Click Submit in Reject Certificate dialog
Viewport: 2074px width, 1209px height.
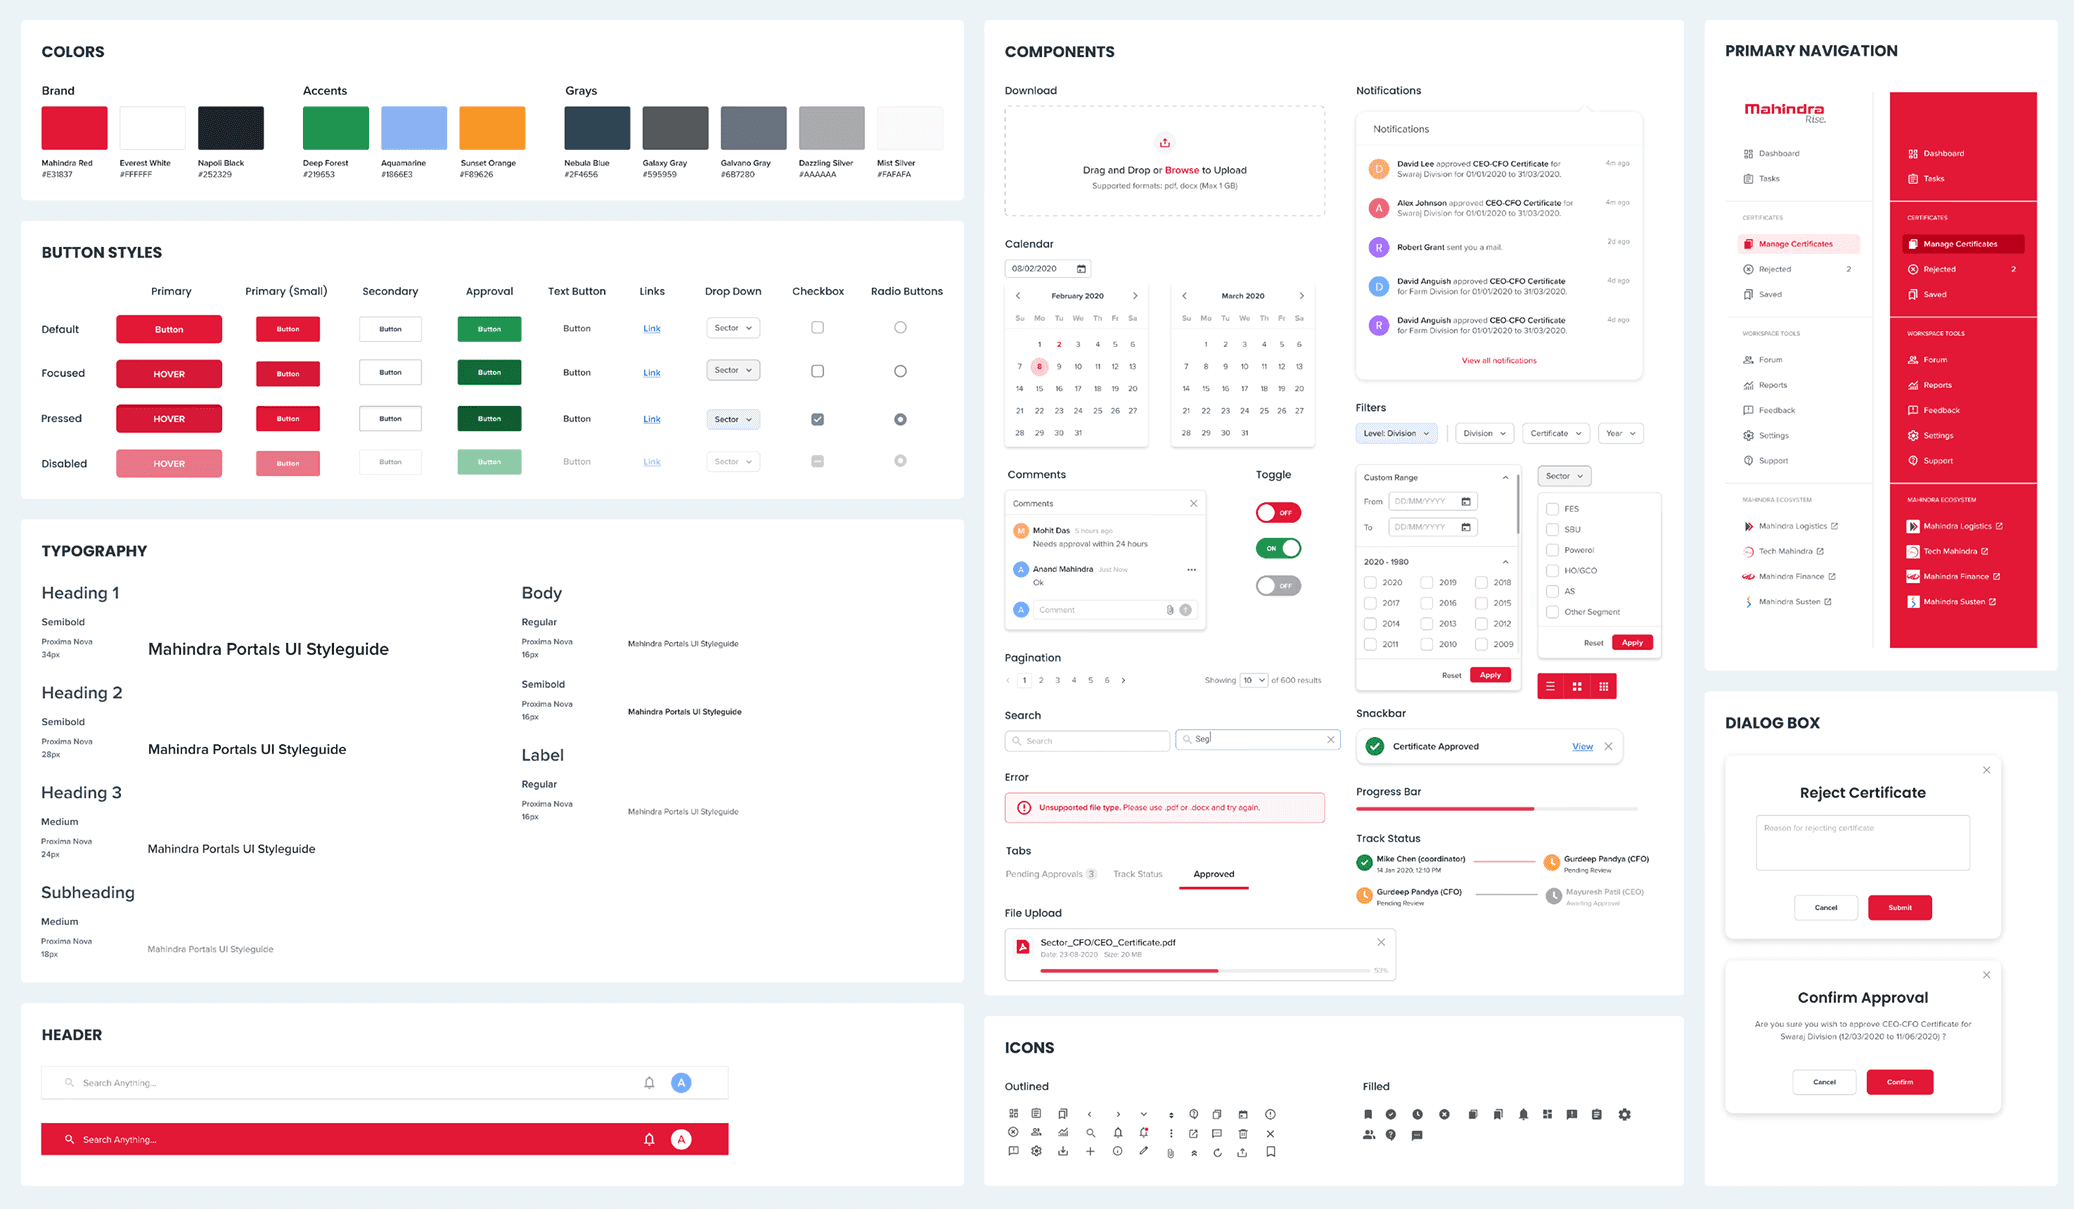[1899, 908]
